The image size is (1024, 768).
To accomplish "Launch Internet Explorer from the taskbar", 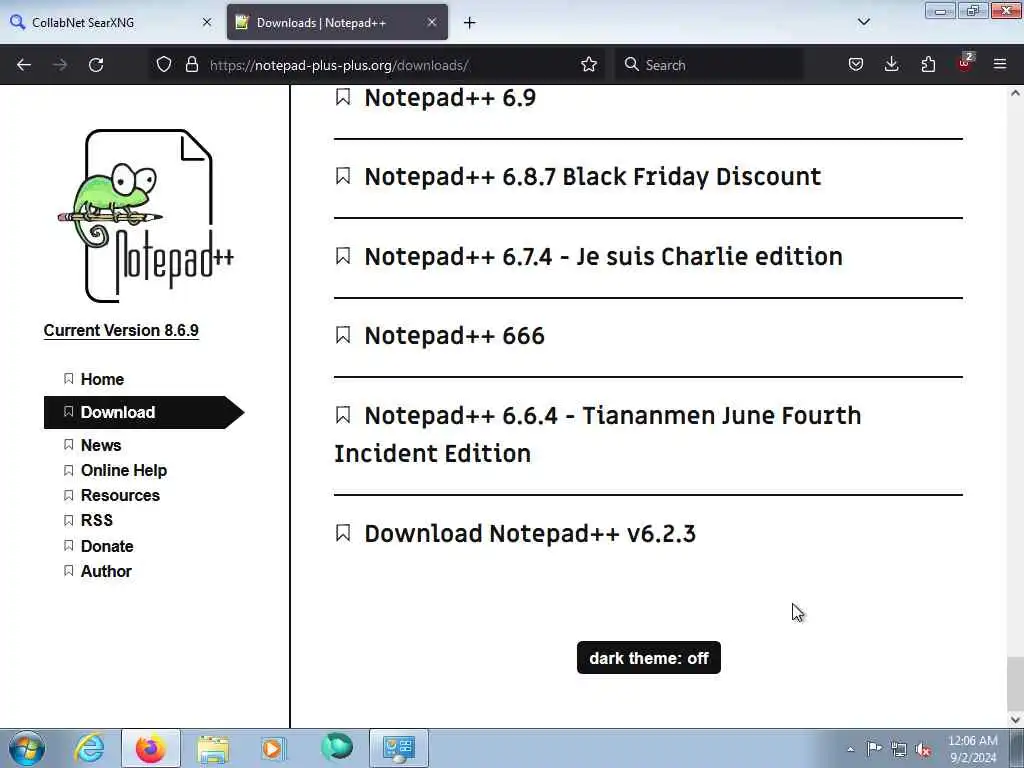I will coord(89,748).
